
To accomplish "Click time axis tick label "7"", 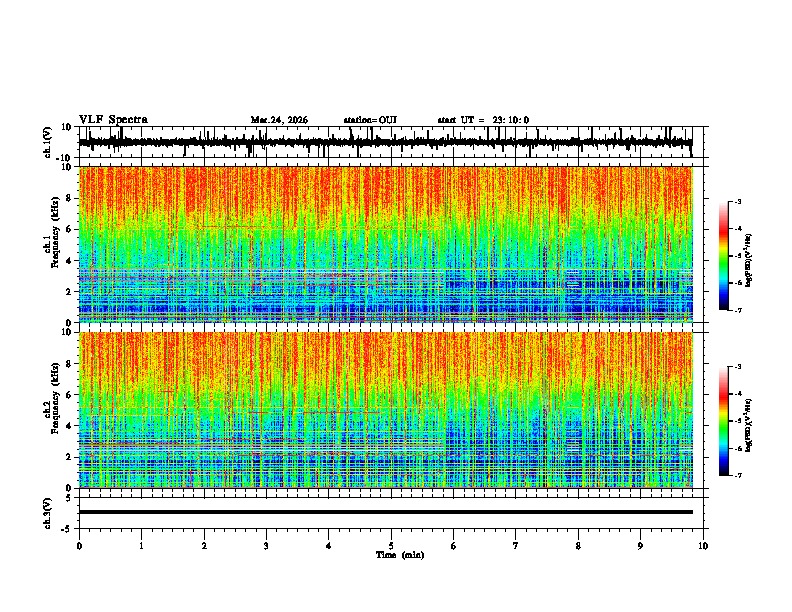I will (x=516, y=546).
